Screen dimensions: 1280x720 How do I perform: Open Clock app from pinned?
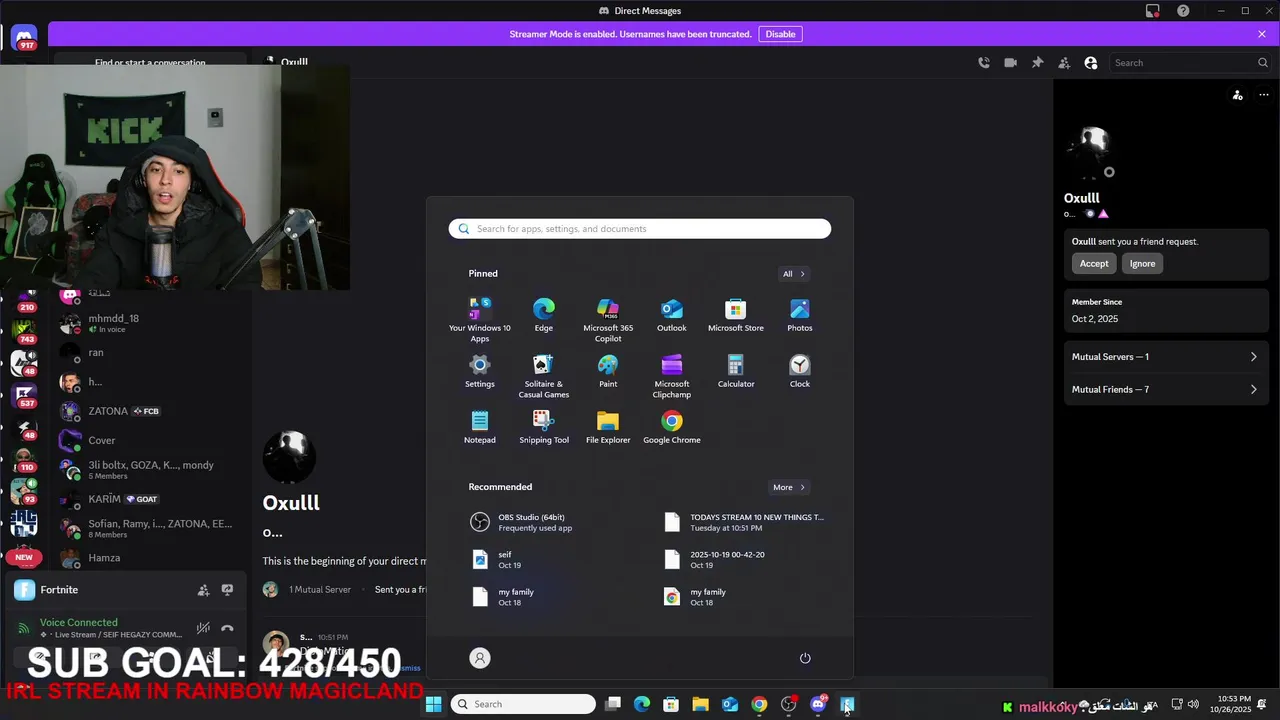pos(800,371)
